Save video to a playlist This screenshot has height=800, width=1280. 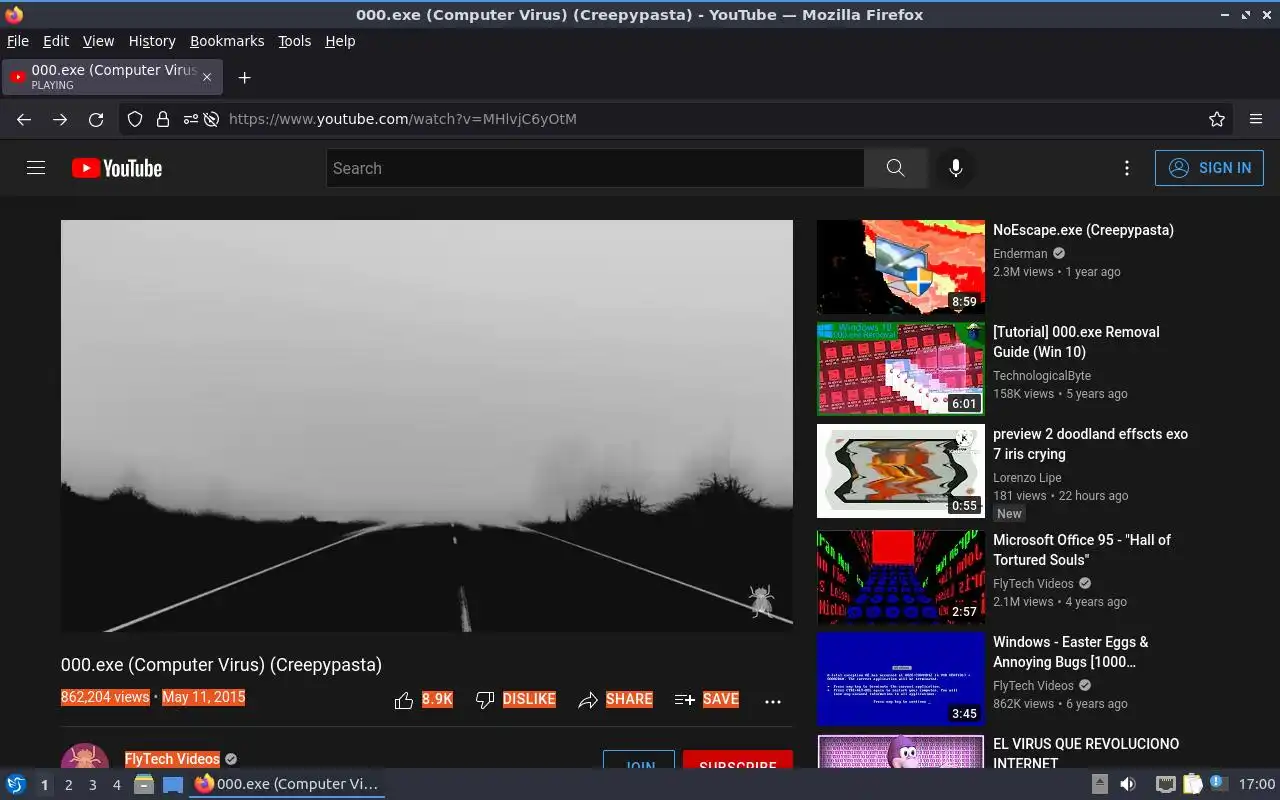point(707,700)
